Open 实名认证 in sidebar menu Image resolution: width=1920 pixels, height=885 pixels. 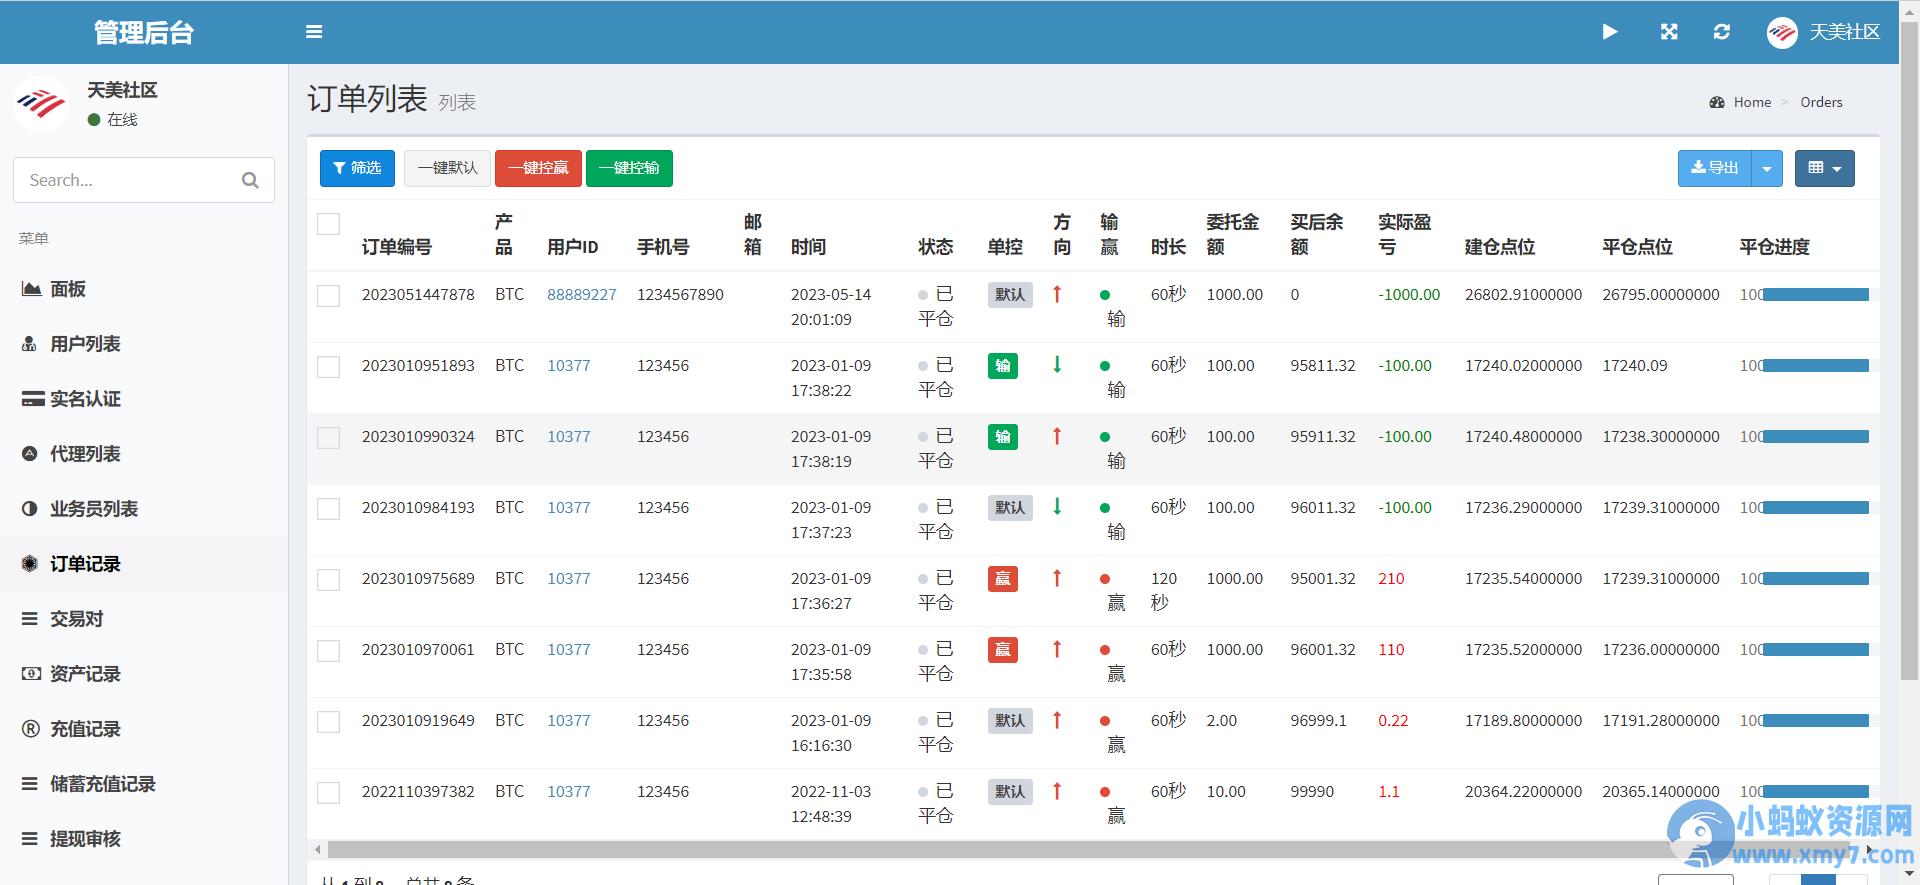144,399
